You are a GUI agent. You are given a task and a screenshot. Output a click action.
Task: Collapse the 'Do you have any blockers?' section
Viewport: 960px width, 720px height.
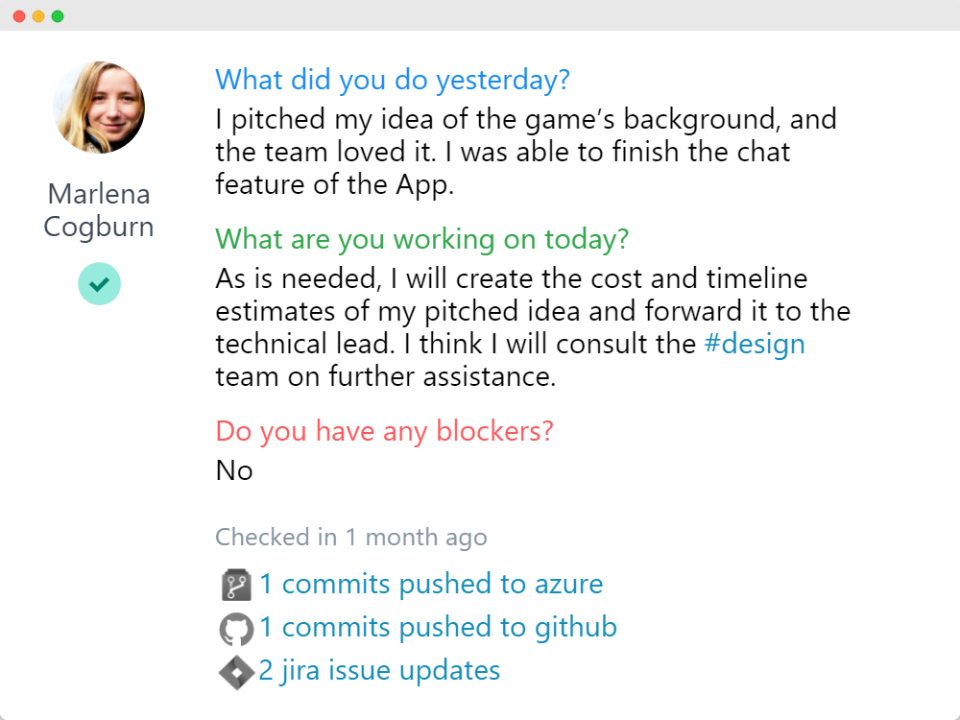point(384,430)
